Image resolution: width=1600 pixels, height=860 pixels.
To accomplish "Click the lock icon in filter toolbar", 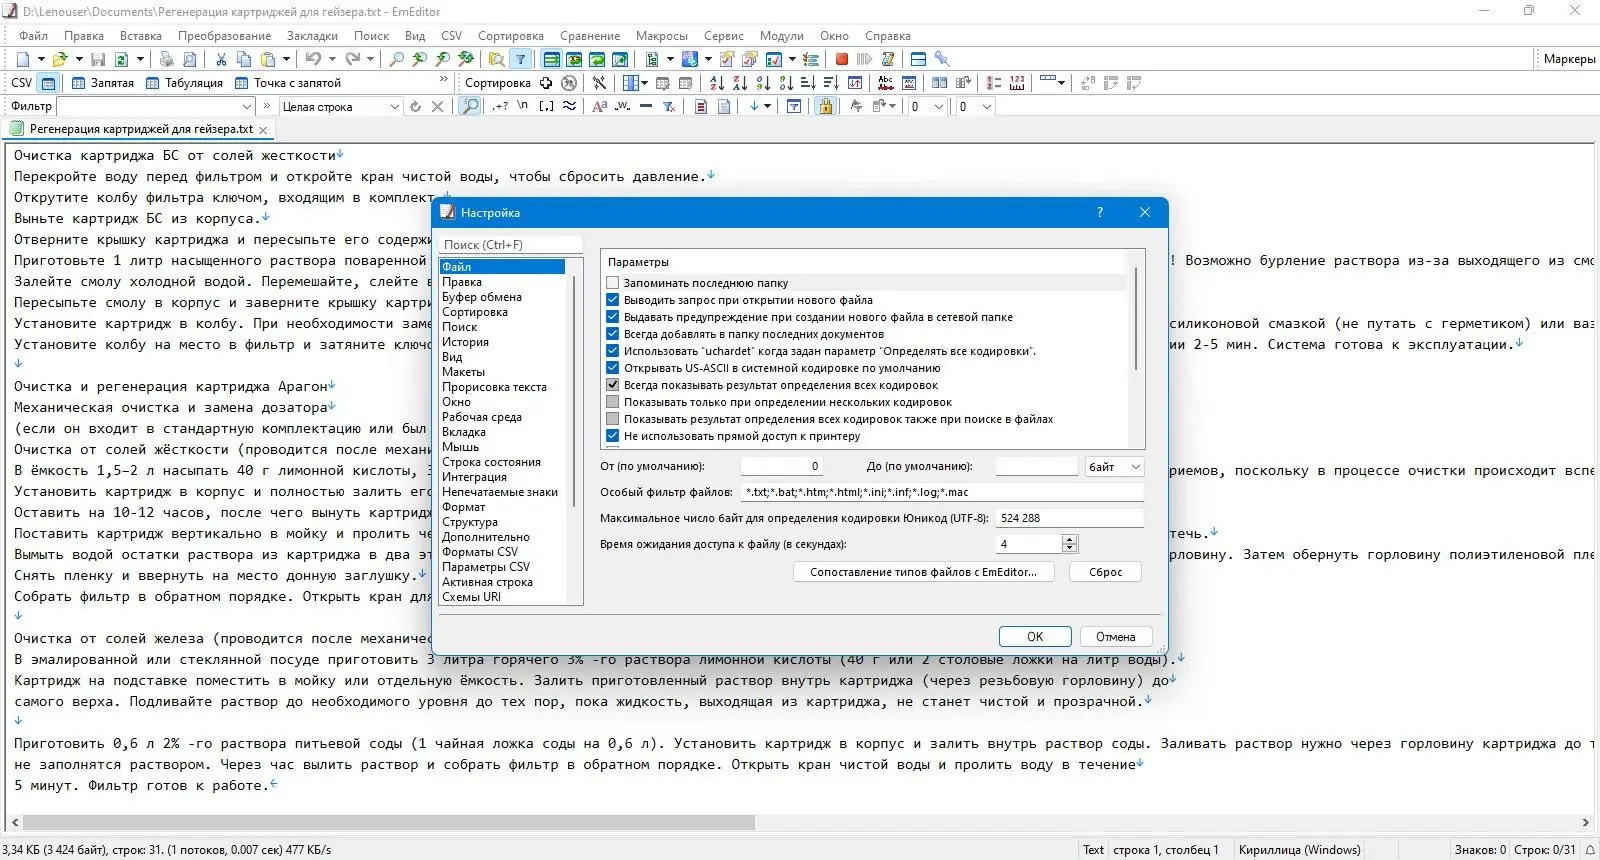I will click(x=825, y=106).
